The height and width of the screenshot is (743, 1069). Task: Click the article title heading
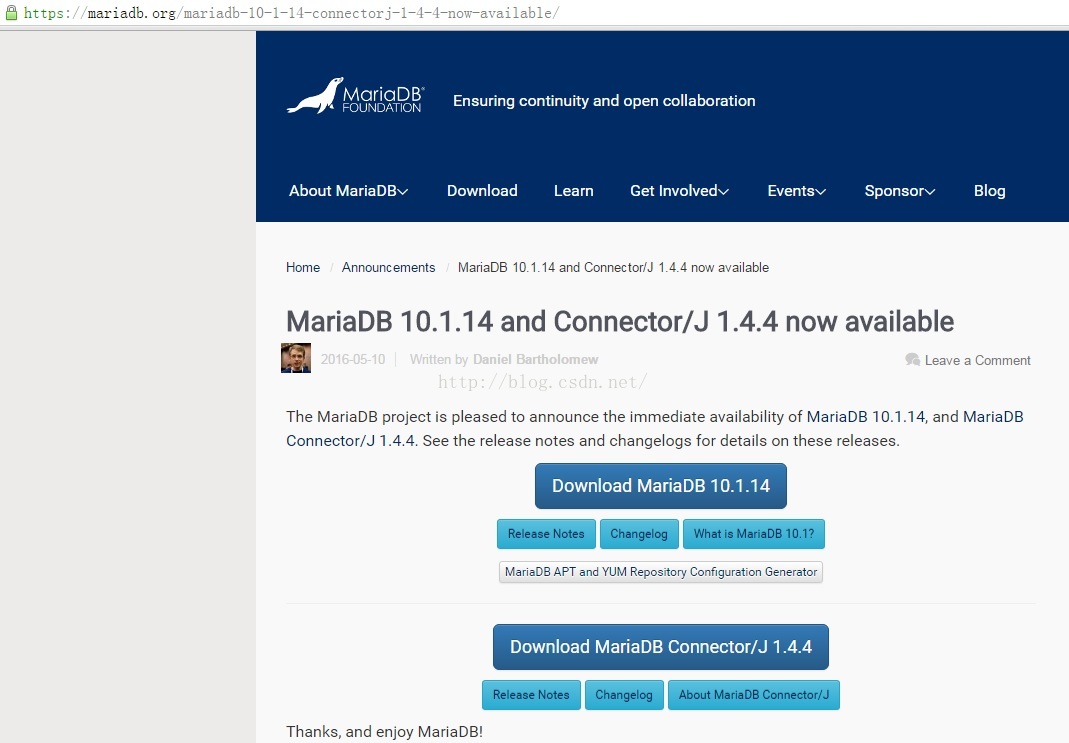pos(620,321)
